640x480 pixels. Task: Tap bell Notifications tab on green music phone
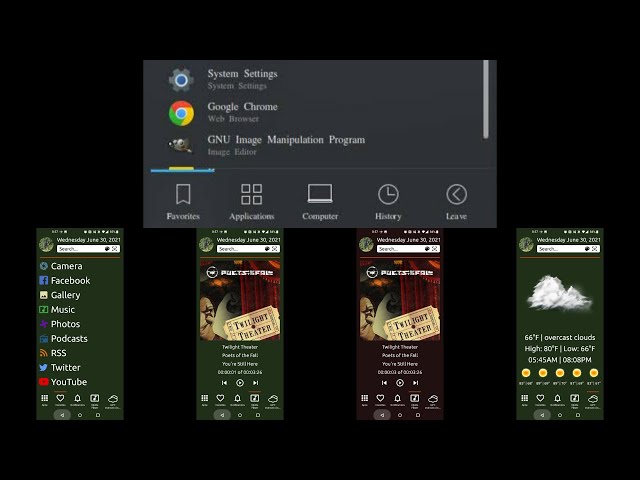click(238, 400)
